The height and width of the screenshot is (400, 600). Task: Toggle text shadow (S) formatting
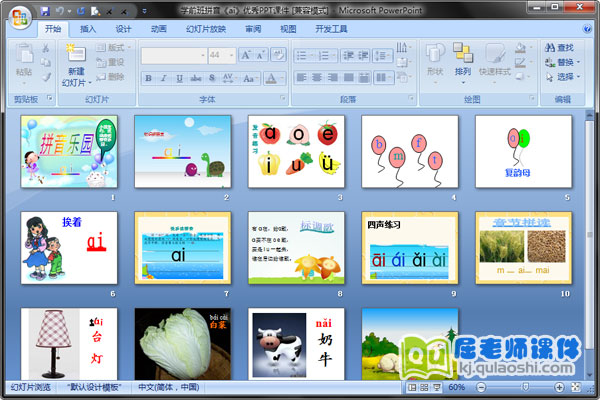[212, 78]
